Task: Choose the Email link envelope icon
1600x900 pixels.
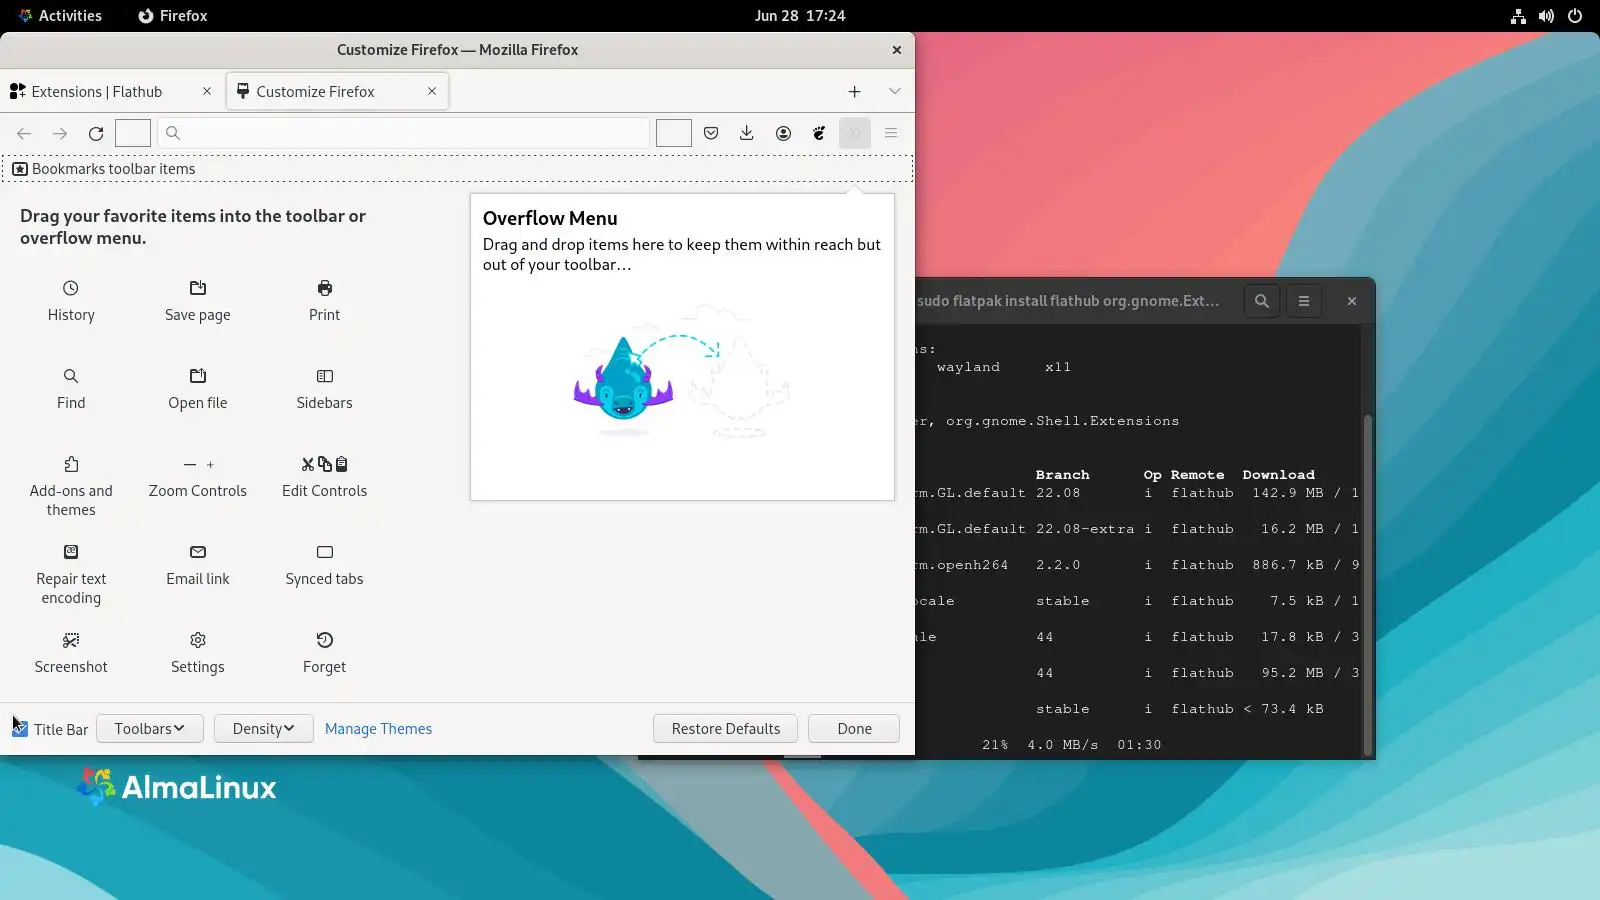Action: pyautogui.click(x=198, y=552)
